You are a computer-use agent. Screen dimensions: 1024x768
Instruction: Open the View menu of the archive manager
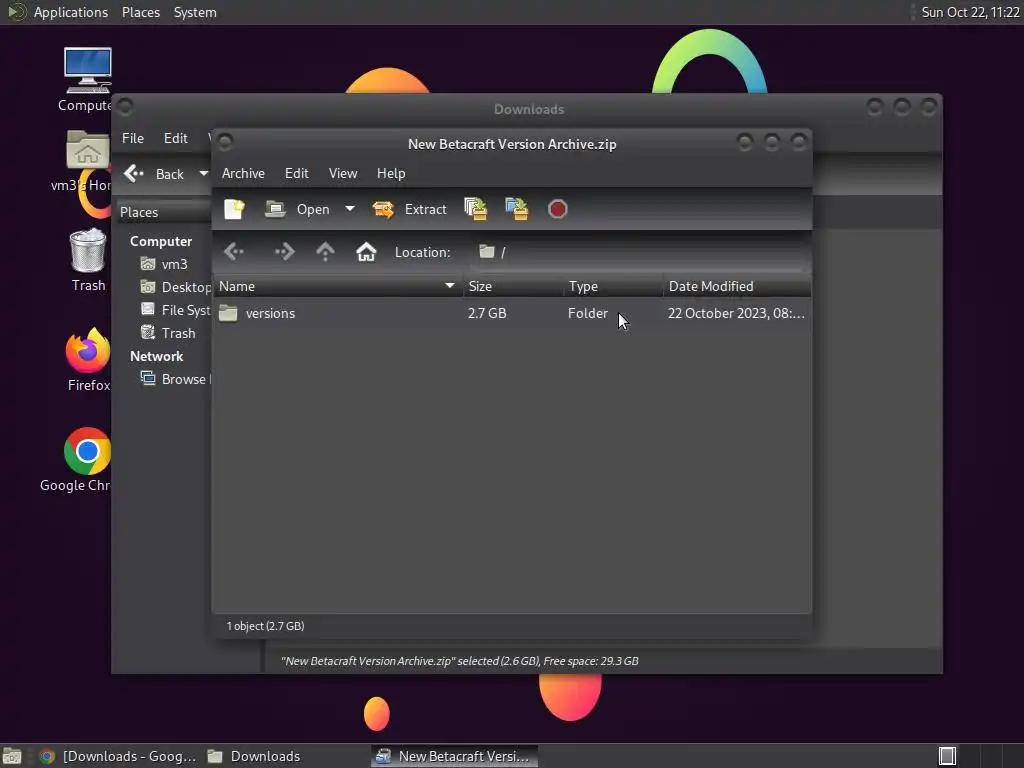coord(343,173)
